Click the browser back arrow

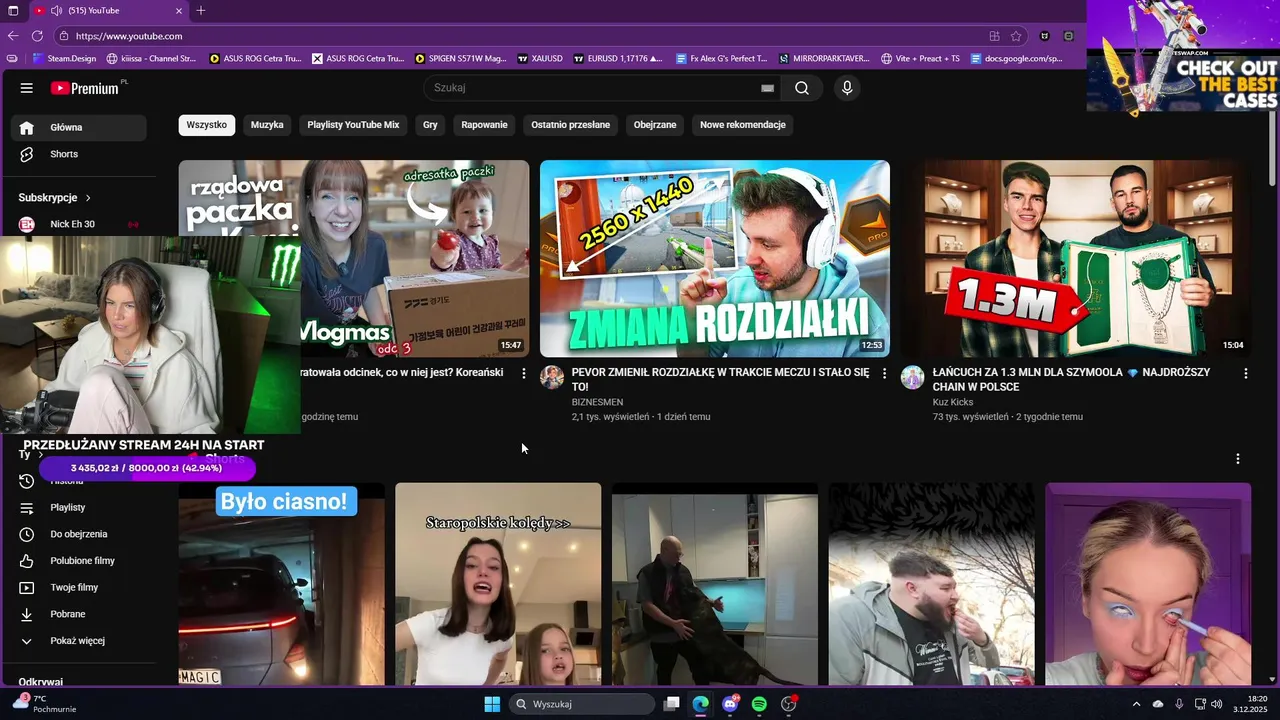(x=13, y=36)
